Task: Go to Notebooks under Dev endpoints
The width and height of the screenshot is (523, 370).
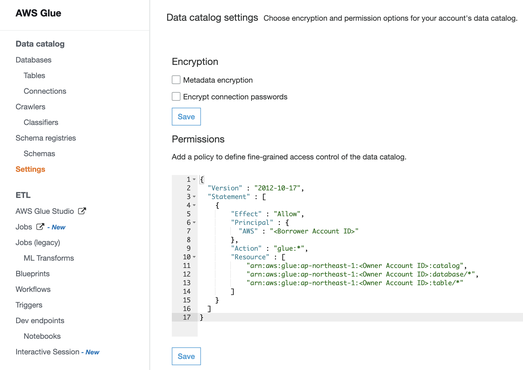Action: pos(42,336)
